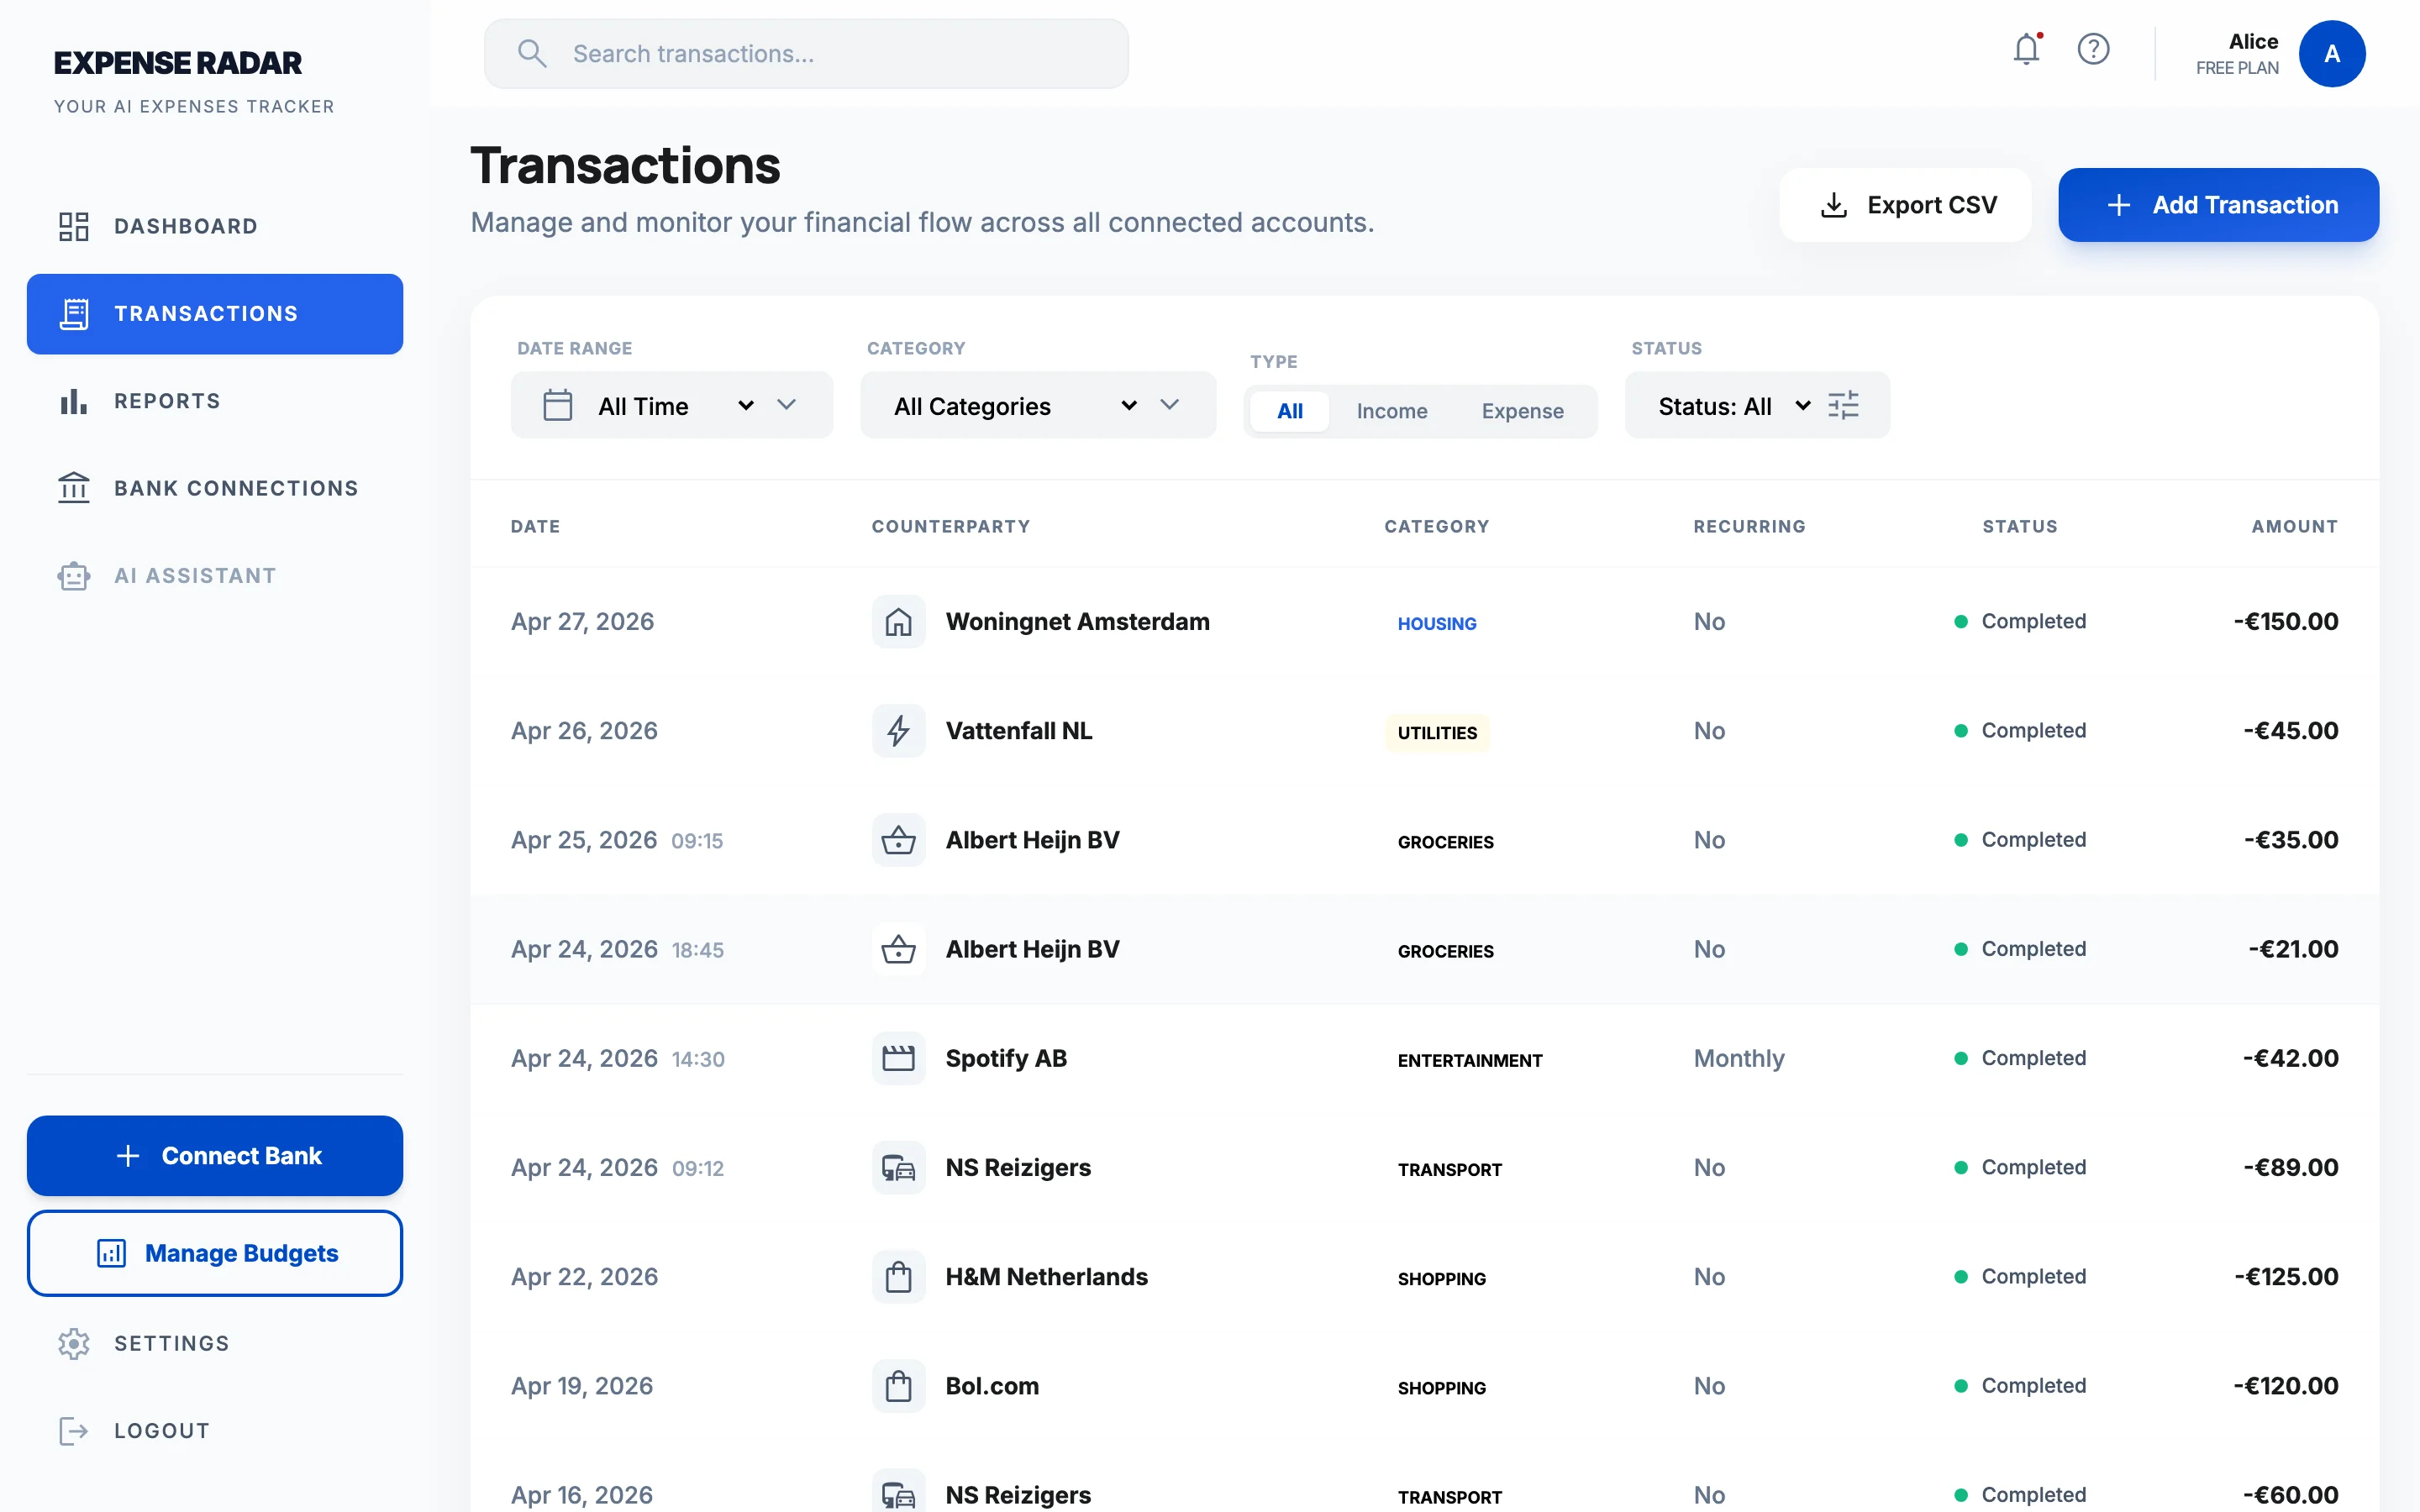The width and height of the screenshot is (2420, 1512).
Task: Open the AI Assistant robot icon
Action: 74,575
